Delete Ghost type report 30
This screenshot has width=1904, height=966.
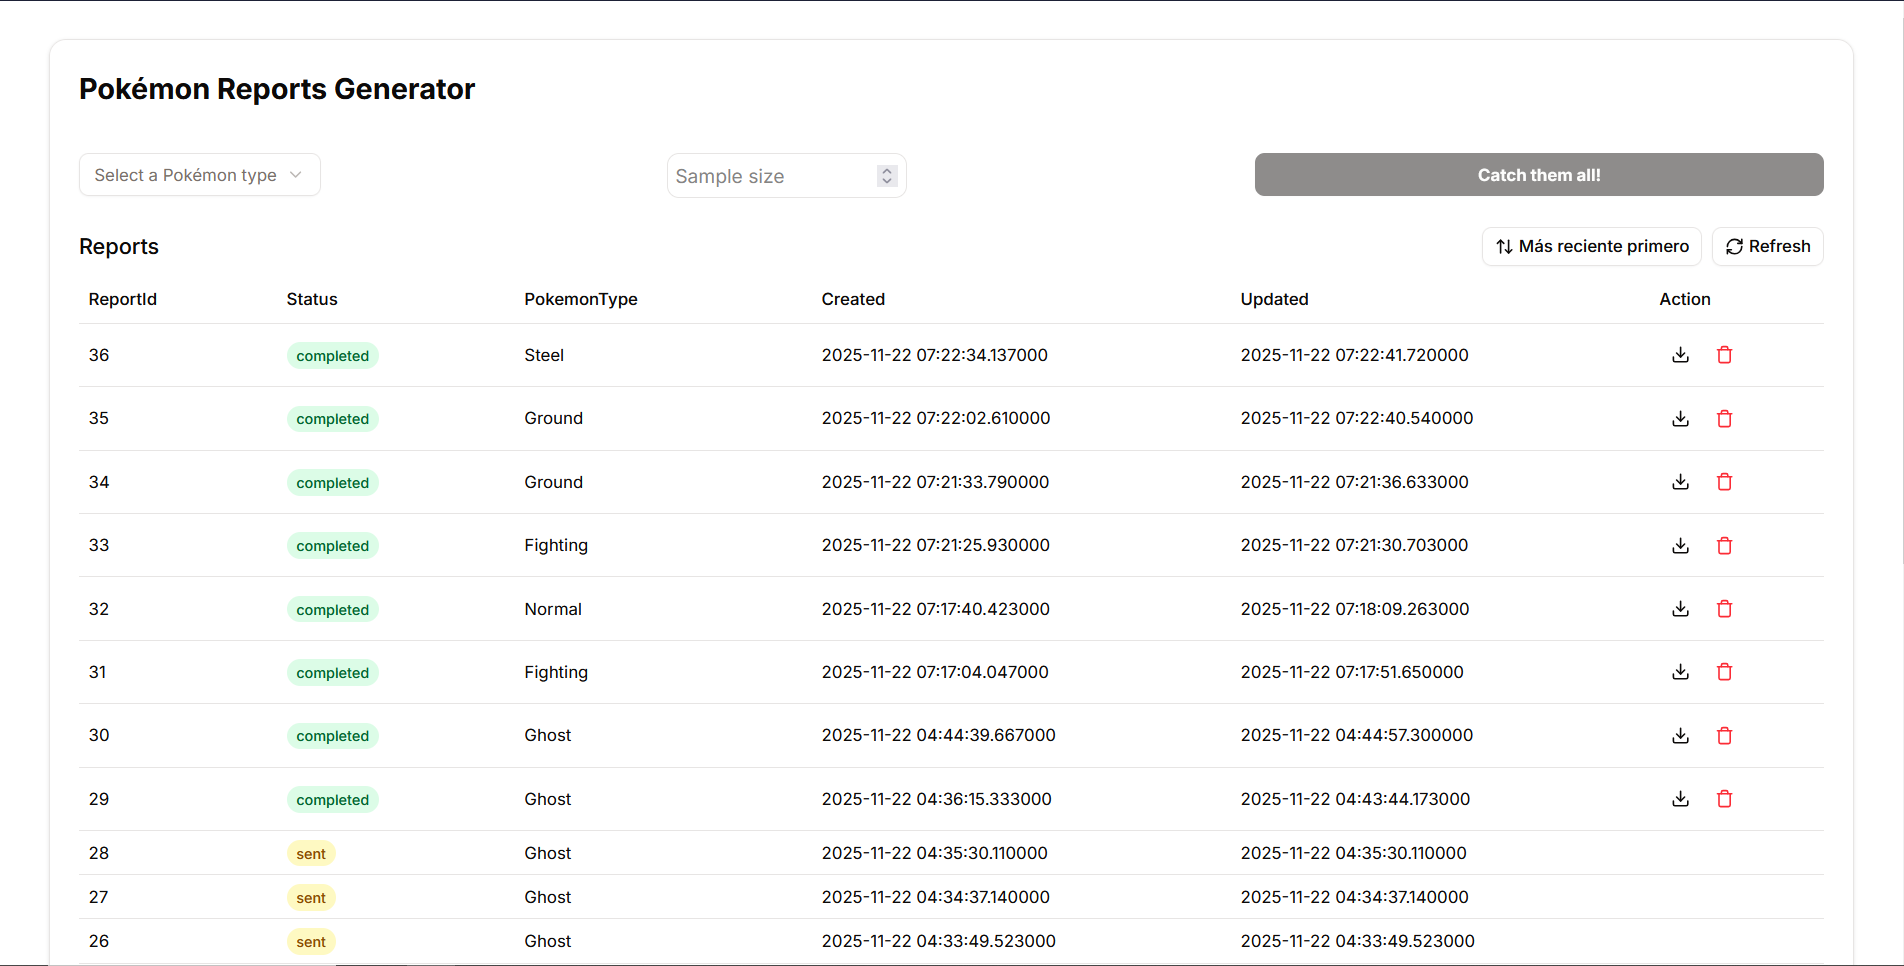[x=1724, y=736]
